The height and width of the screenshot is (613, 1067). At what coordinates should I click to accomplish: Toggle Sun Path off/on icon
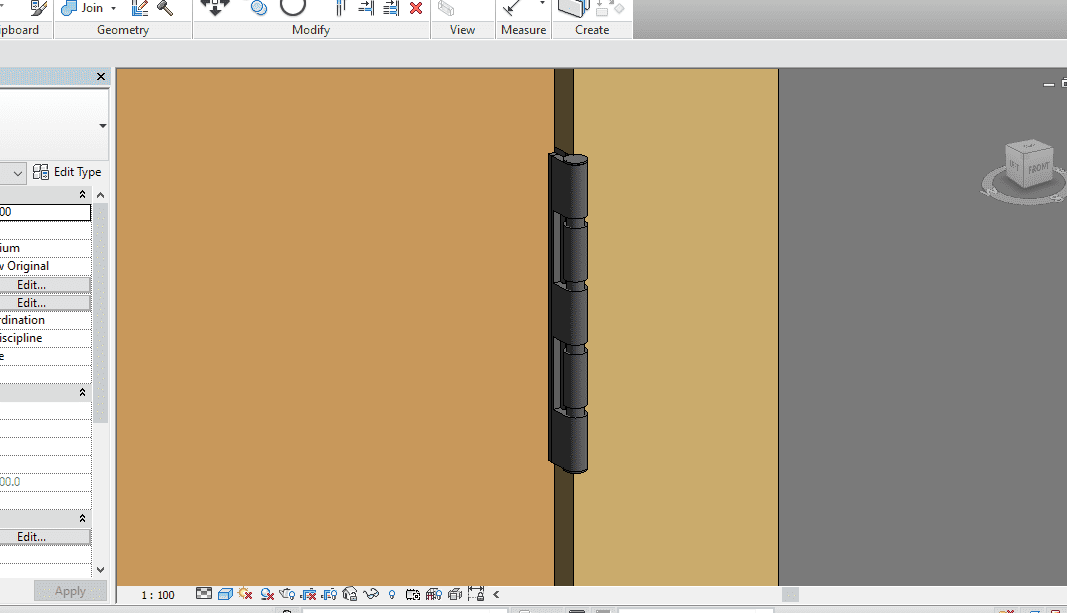[245, 594]
